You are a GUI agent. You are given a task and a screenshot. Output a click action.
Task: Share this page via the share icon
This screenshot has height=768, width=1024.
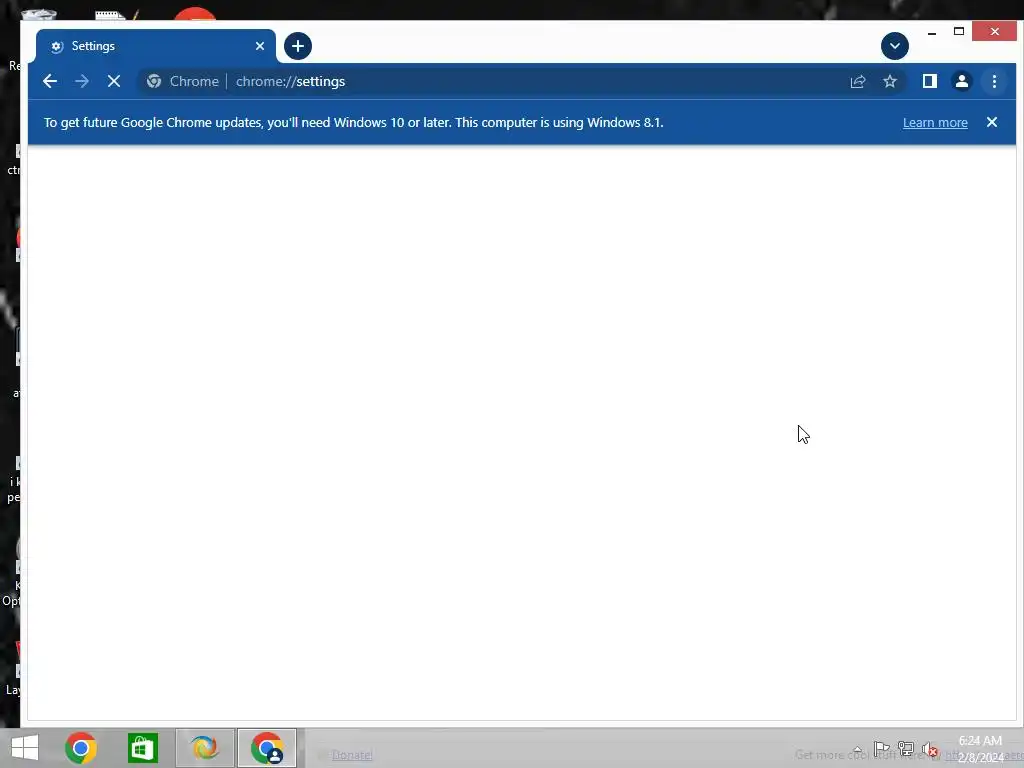[x=857, y=81]
